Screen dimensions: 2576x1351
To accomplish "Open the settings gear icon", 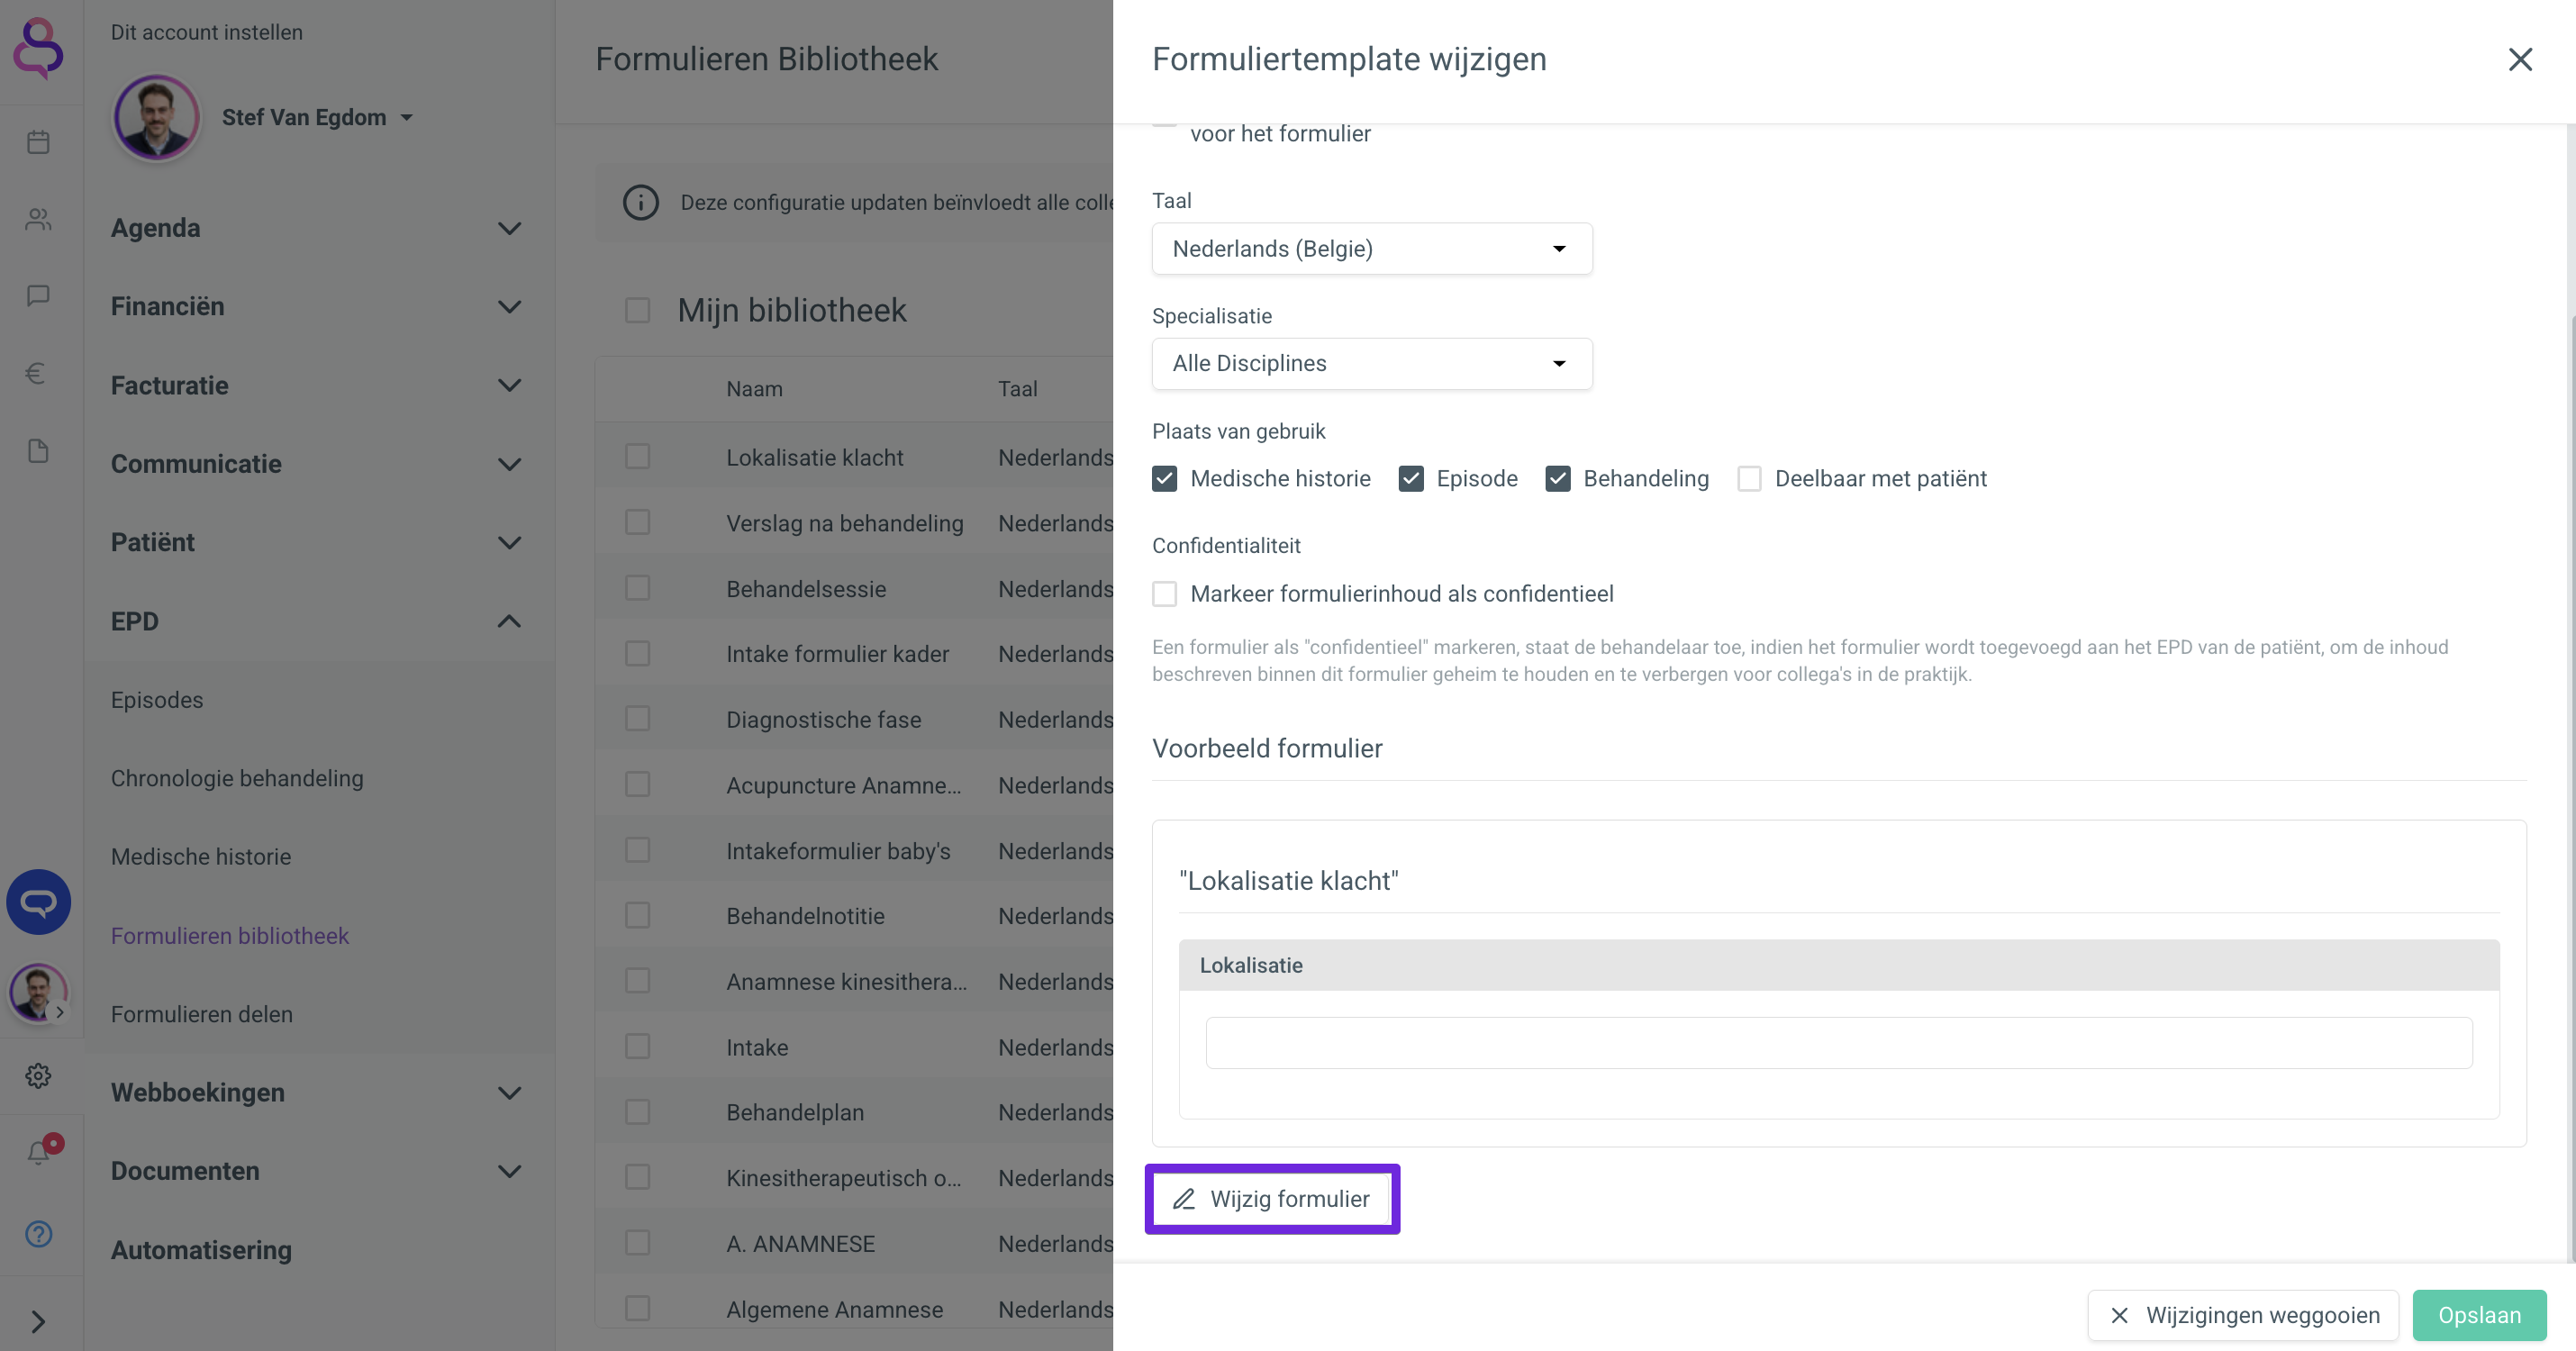I will click(x=38, y=1076).
